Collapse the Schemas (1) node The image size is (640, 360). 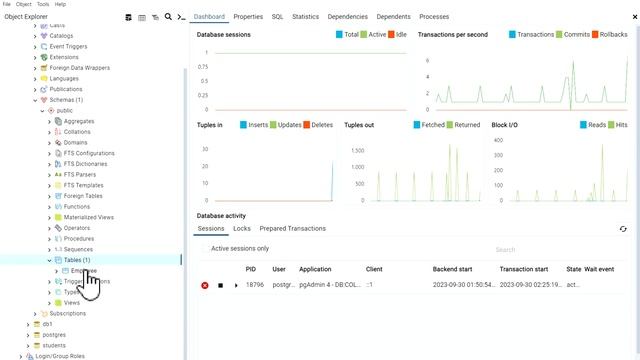tap(36, 100)
